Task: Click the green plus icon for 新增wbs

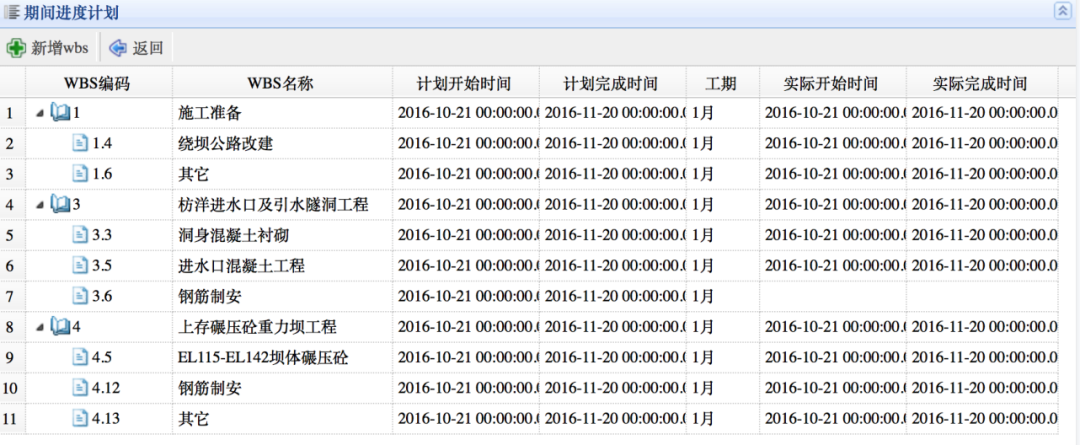Action: tap(15, 48)
